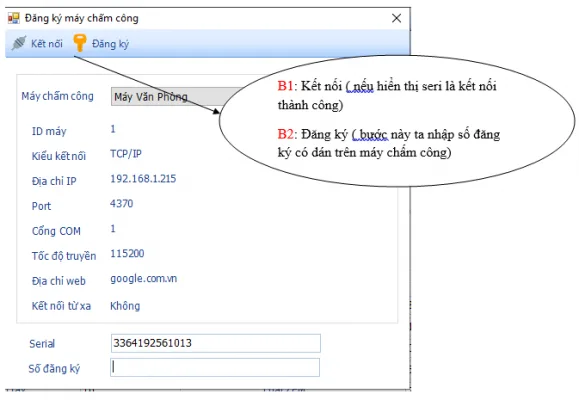Click the Địa chỉ IP label
Viewport: 579px width, 400px height.
54,181
